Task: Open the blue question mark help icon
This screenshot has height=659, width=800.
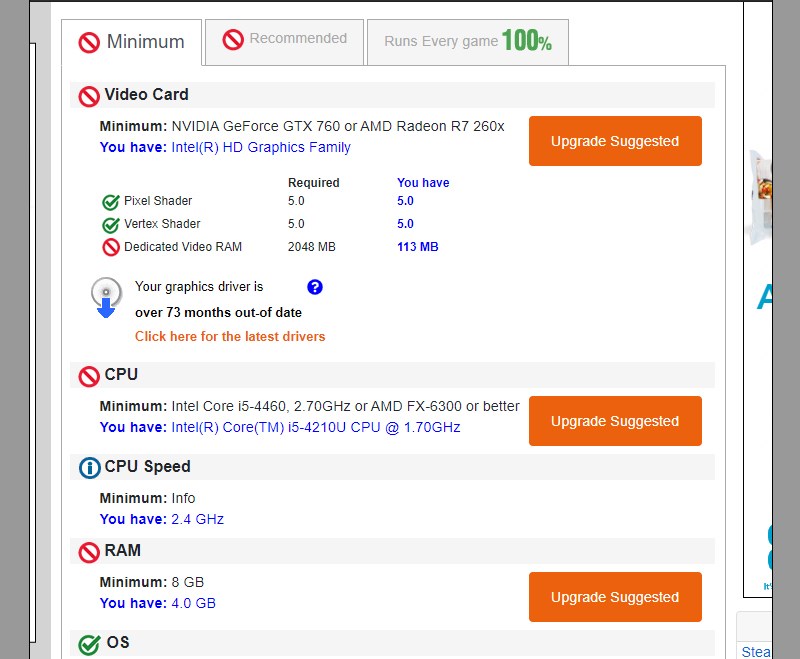Action: point(314,289)
